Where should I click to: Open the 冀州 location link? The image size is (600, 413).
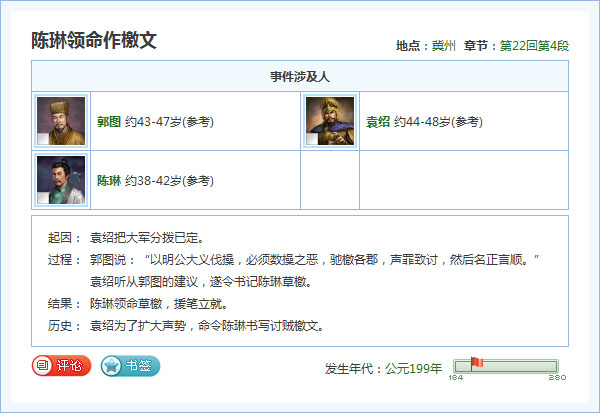443,46
